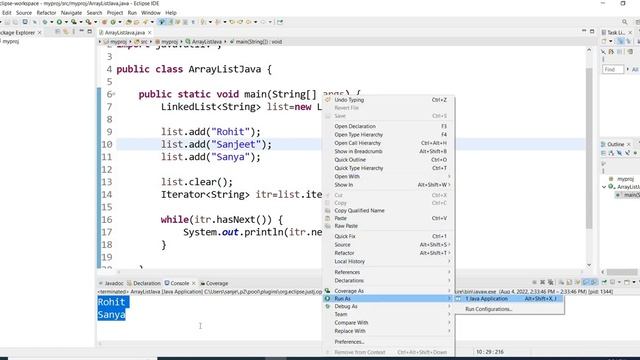This screenshot has width=640, height=360.
Task: Clear the Console output
Action: [x=561, y=282]
